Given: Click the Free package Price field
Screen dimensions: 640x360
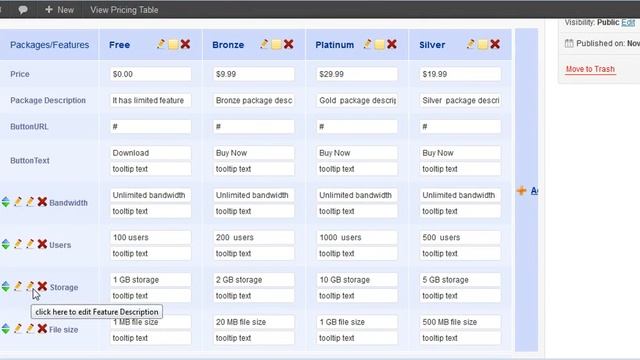Looking at the screenshot, I should [150, 74].
